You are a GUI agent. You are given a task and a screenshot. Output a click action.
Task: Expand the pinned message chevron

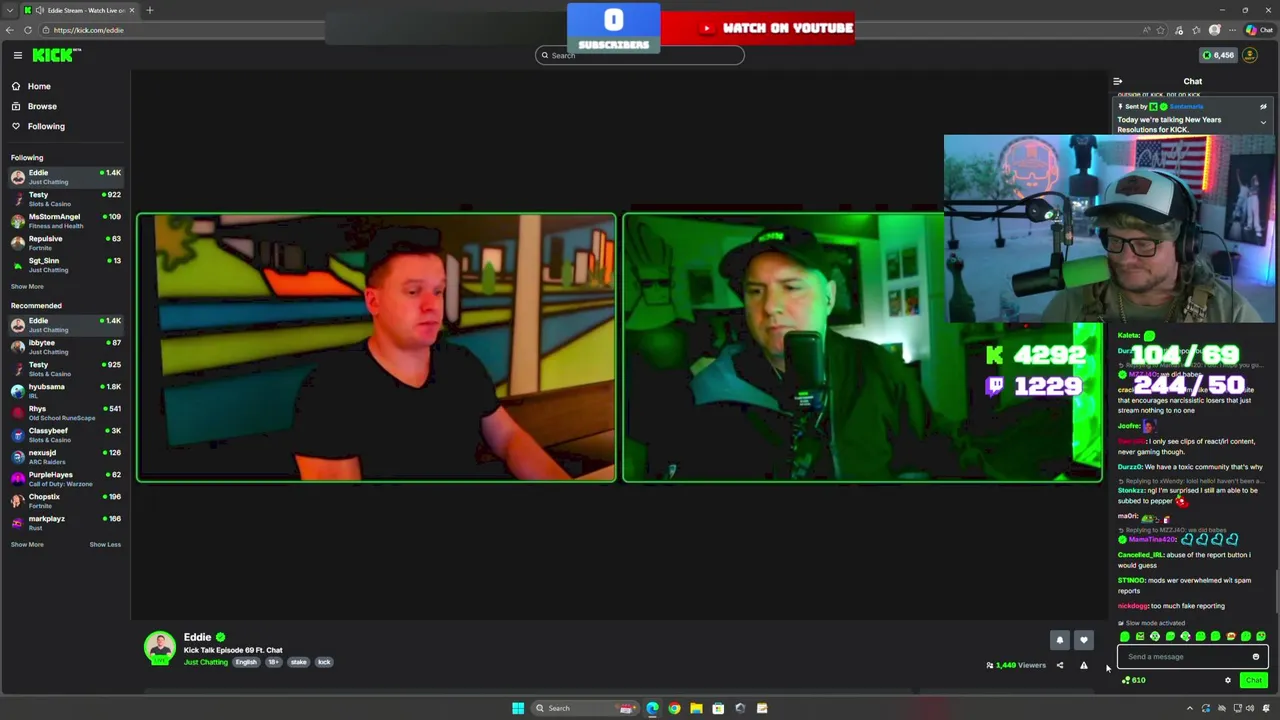tap(1263, 122)
